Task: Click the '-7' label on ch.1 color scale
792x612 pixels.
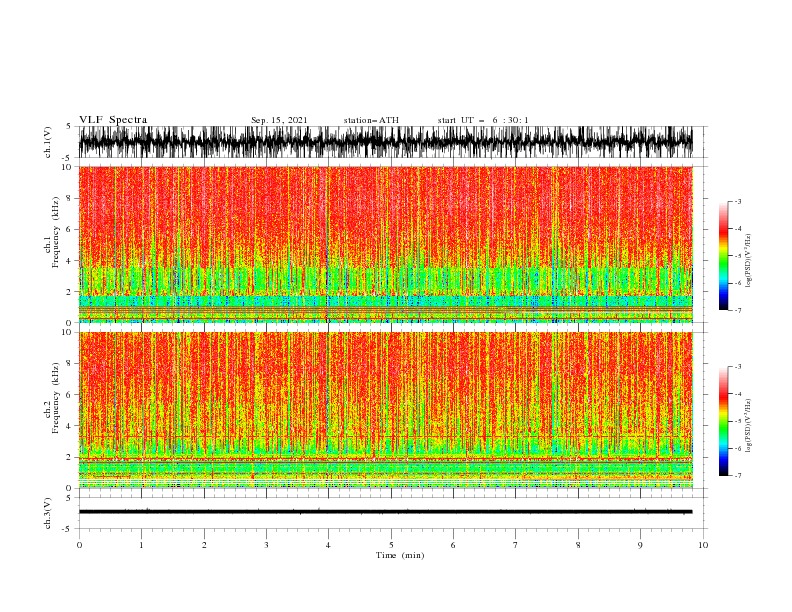Action: click(x=737, y=310)
